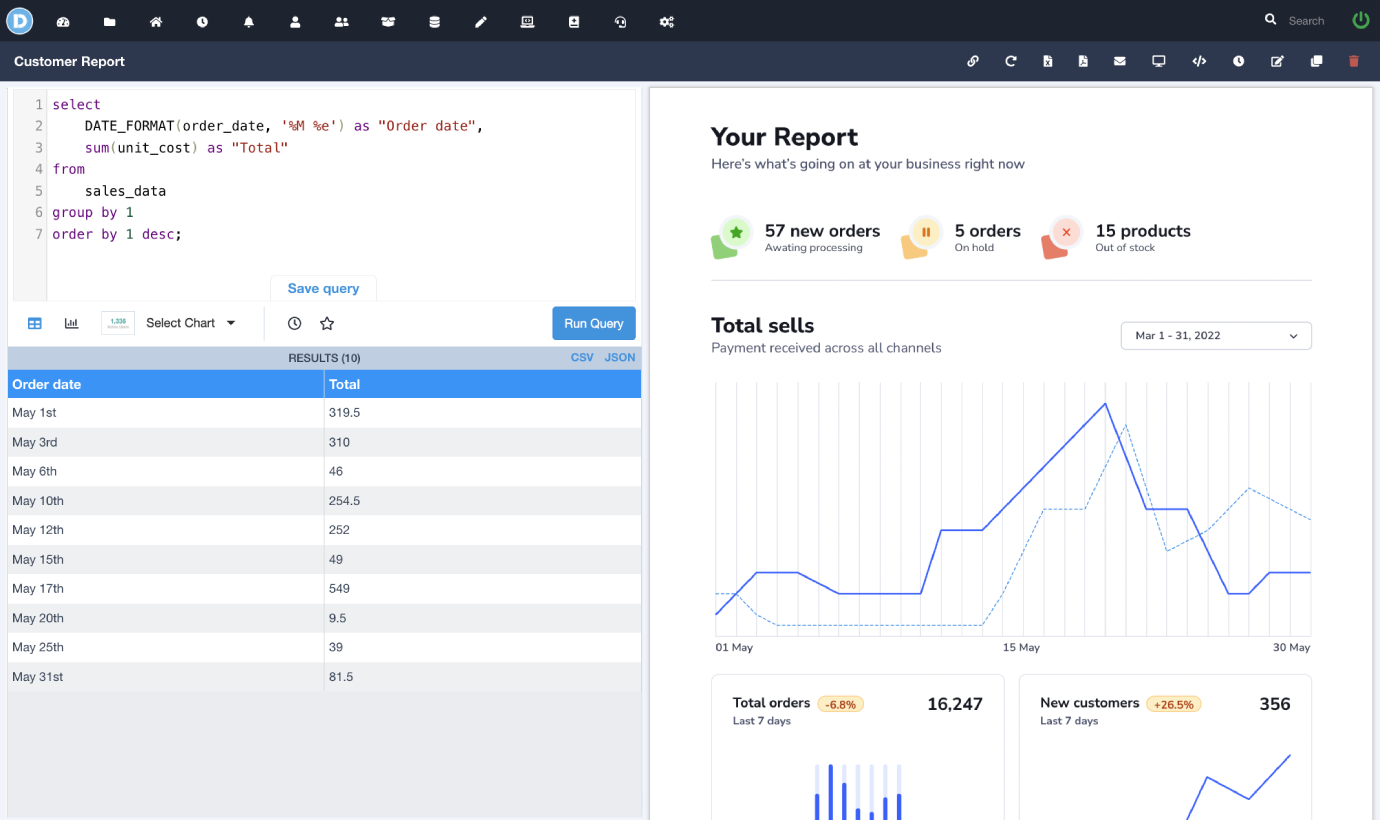Switch to table view icon
Viewport: 1380px width, 820px height.
tap(35, 323)
